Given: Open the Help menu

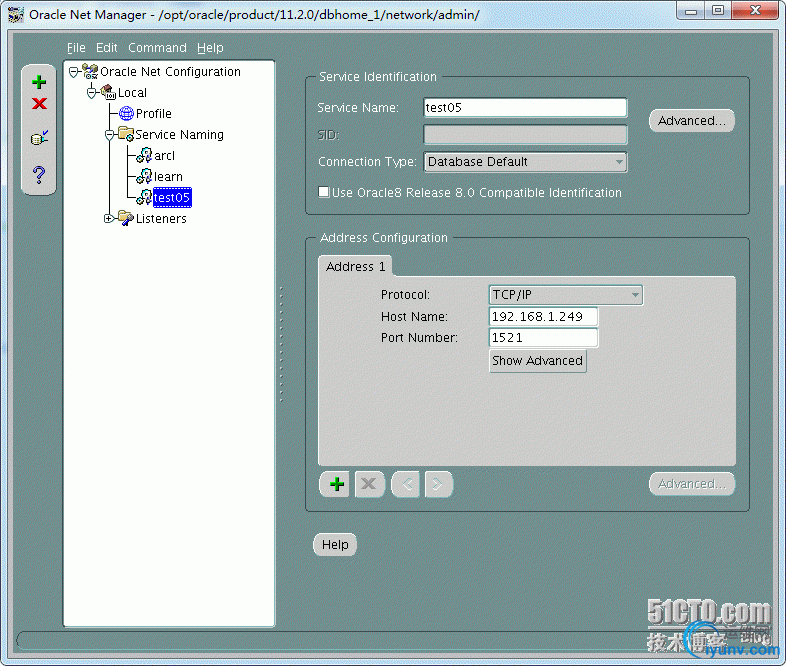Looking at the screenshot, I should (210, 48).
